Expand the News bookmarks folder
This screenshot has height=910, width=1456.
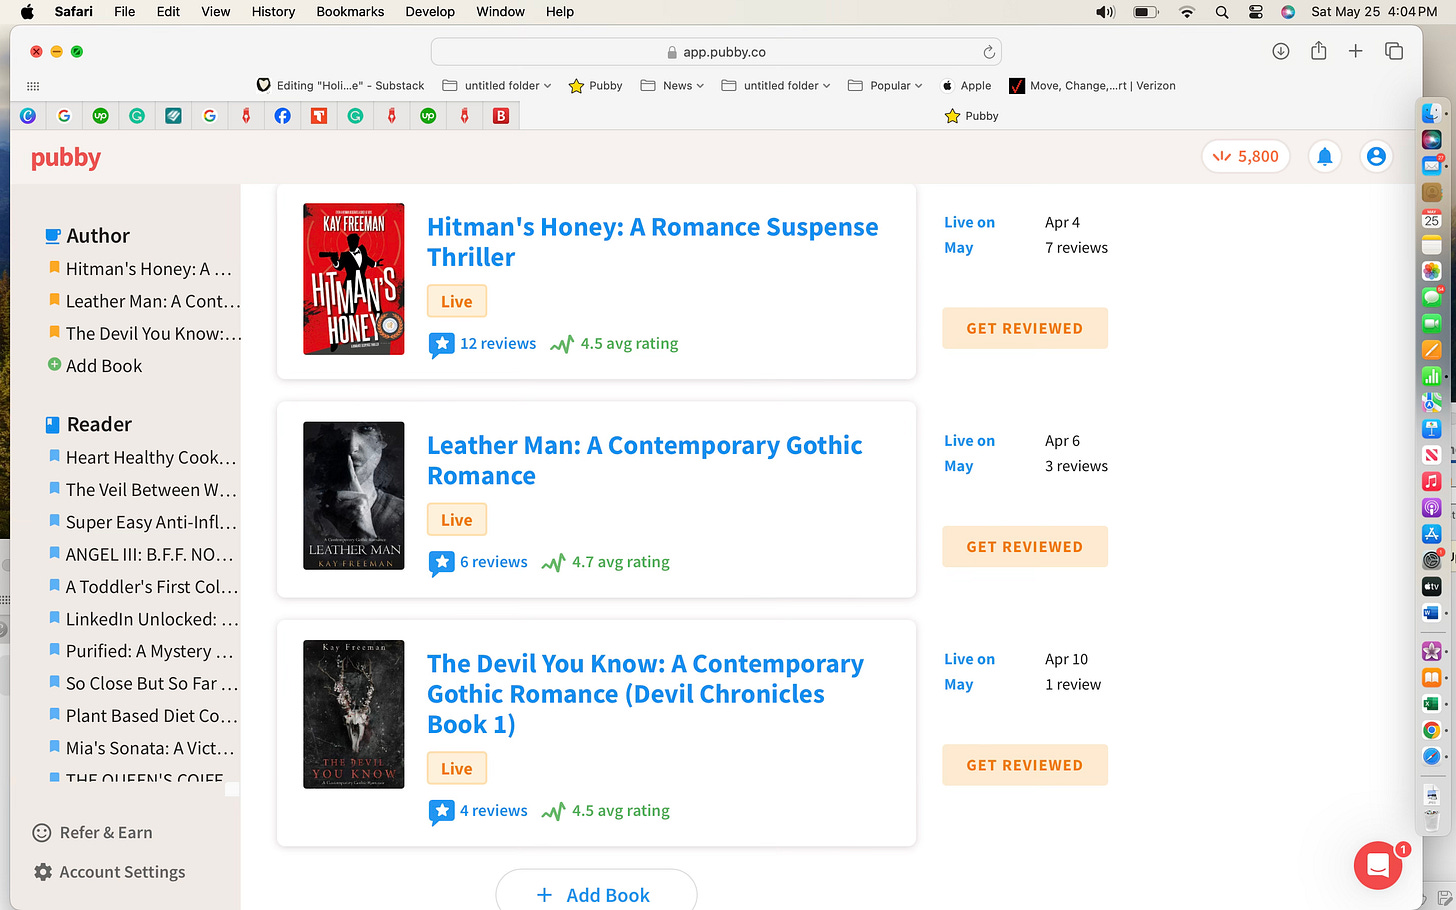pos(672,86)
